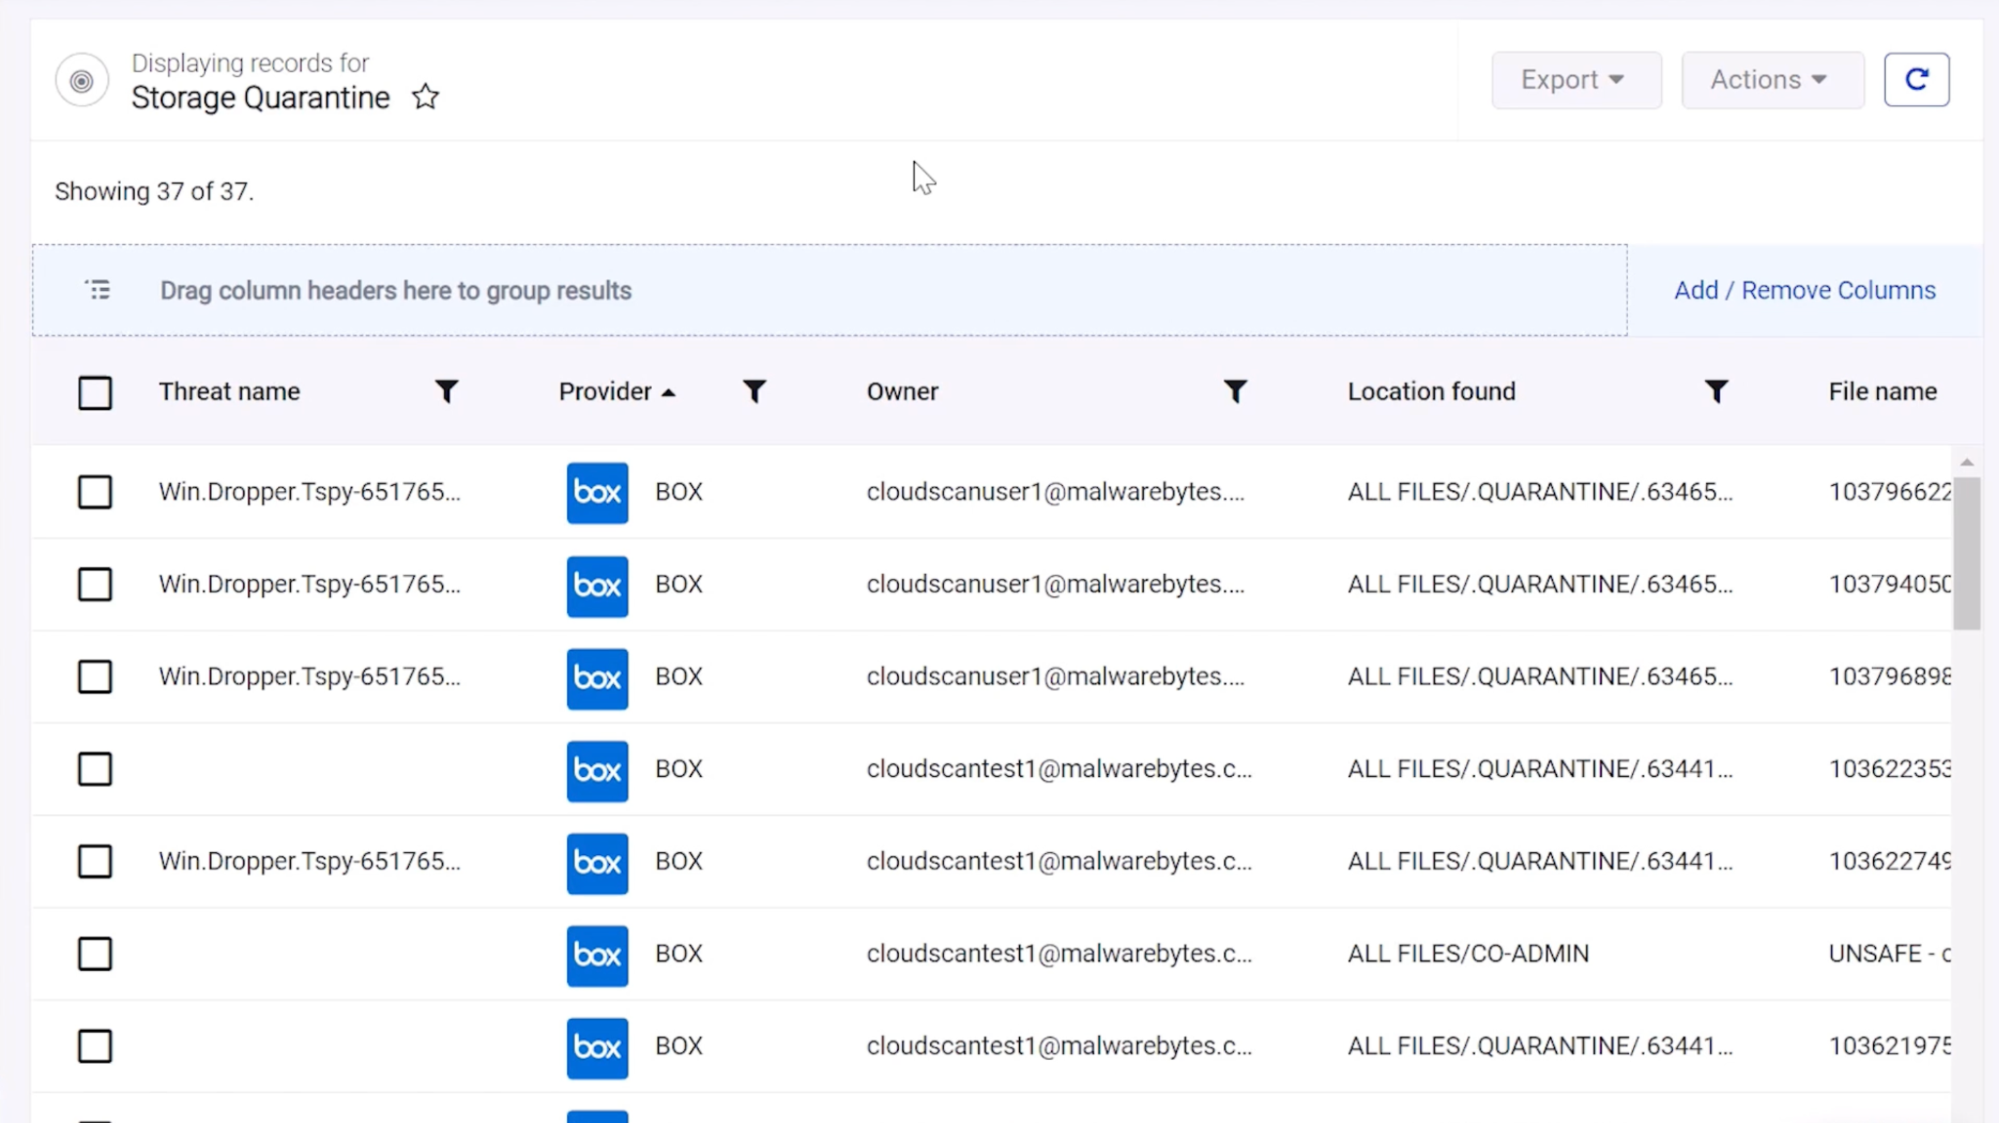Click the Location found column header
The height and width of the screenshot is (1124, 1999).
[x=1431, y=392]
